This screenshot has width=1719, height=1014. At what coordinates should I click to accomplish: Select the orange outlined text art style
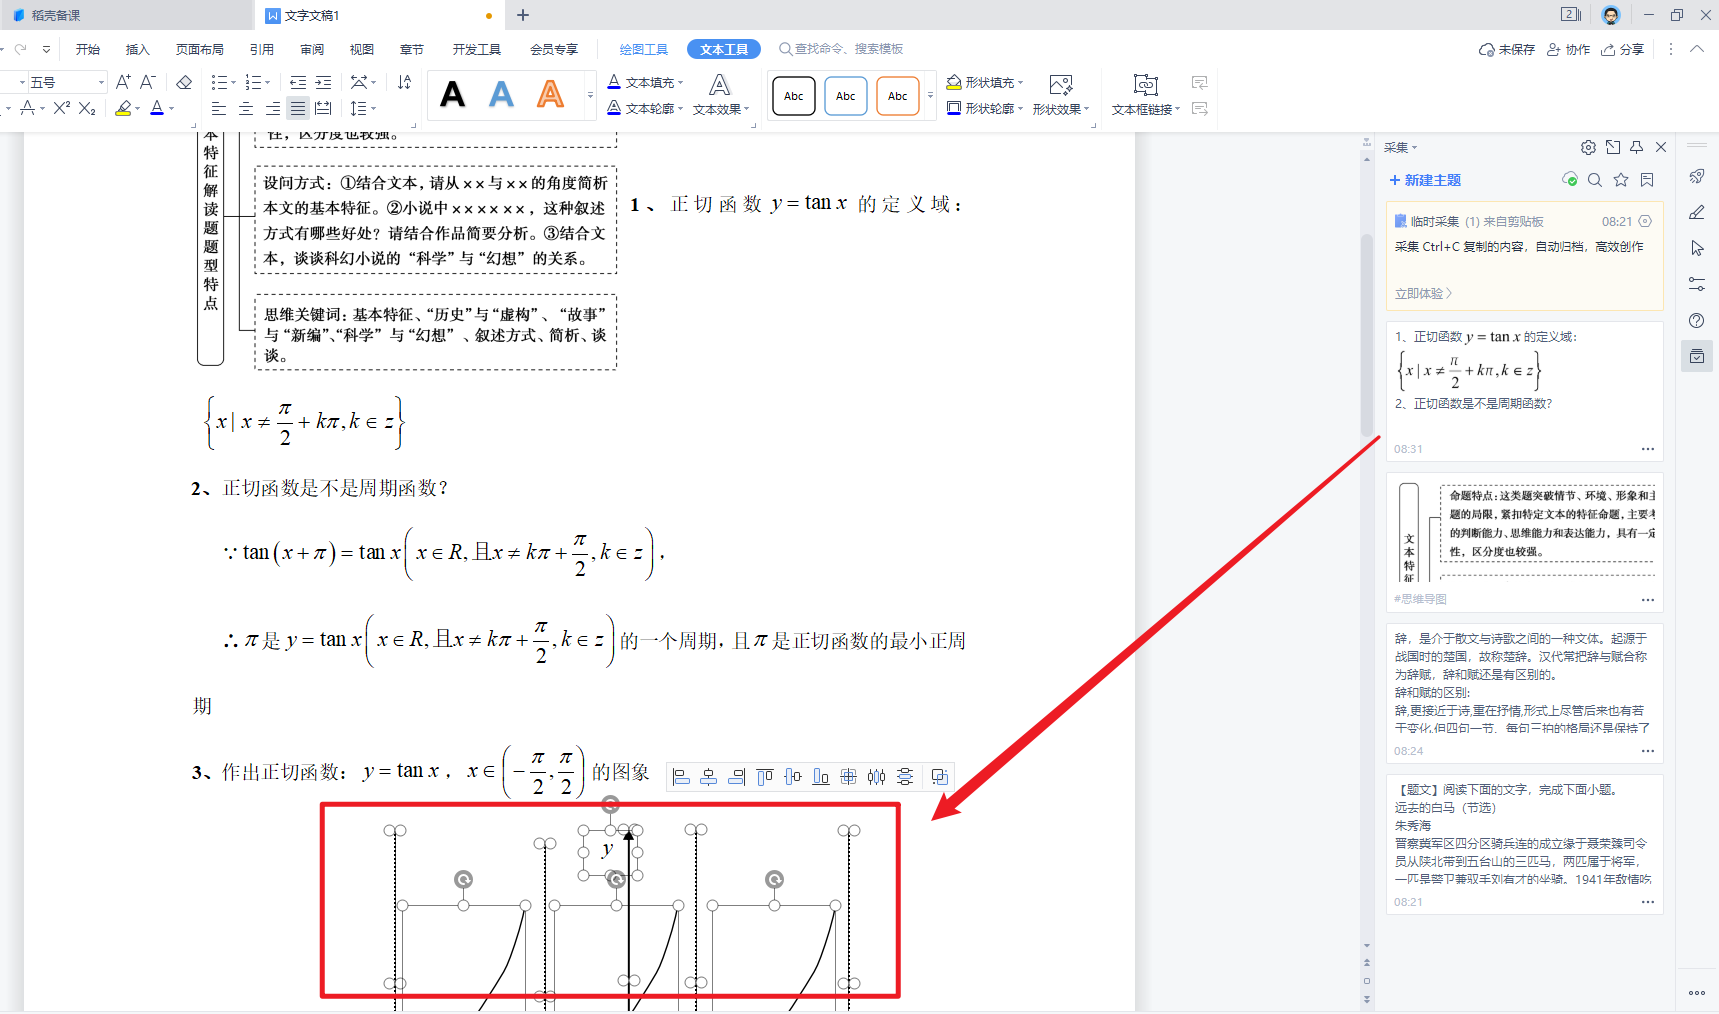550,95
